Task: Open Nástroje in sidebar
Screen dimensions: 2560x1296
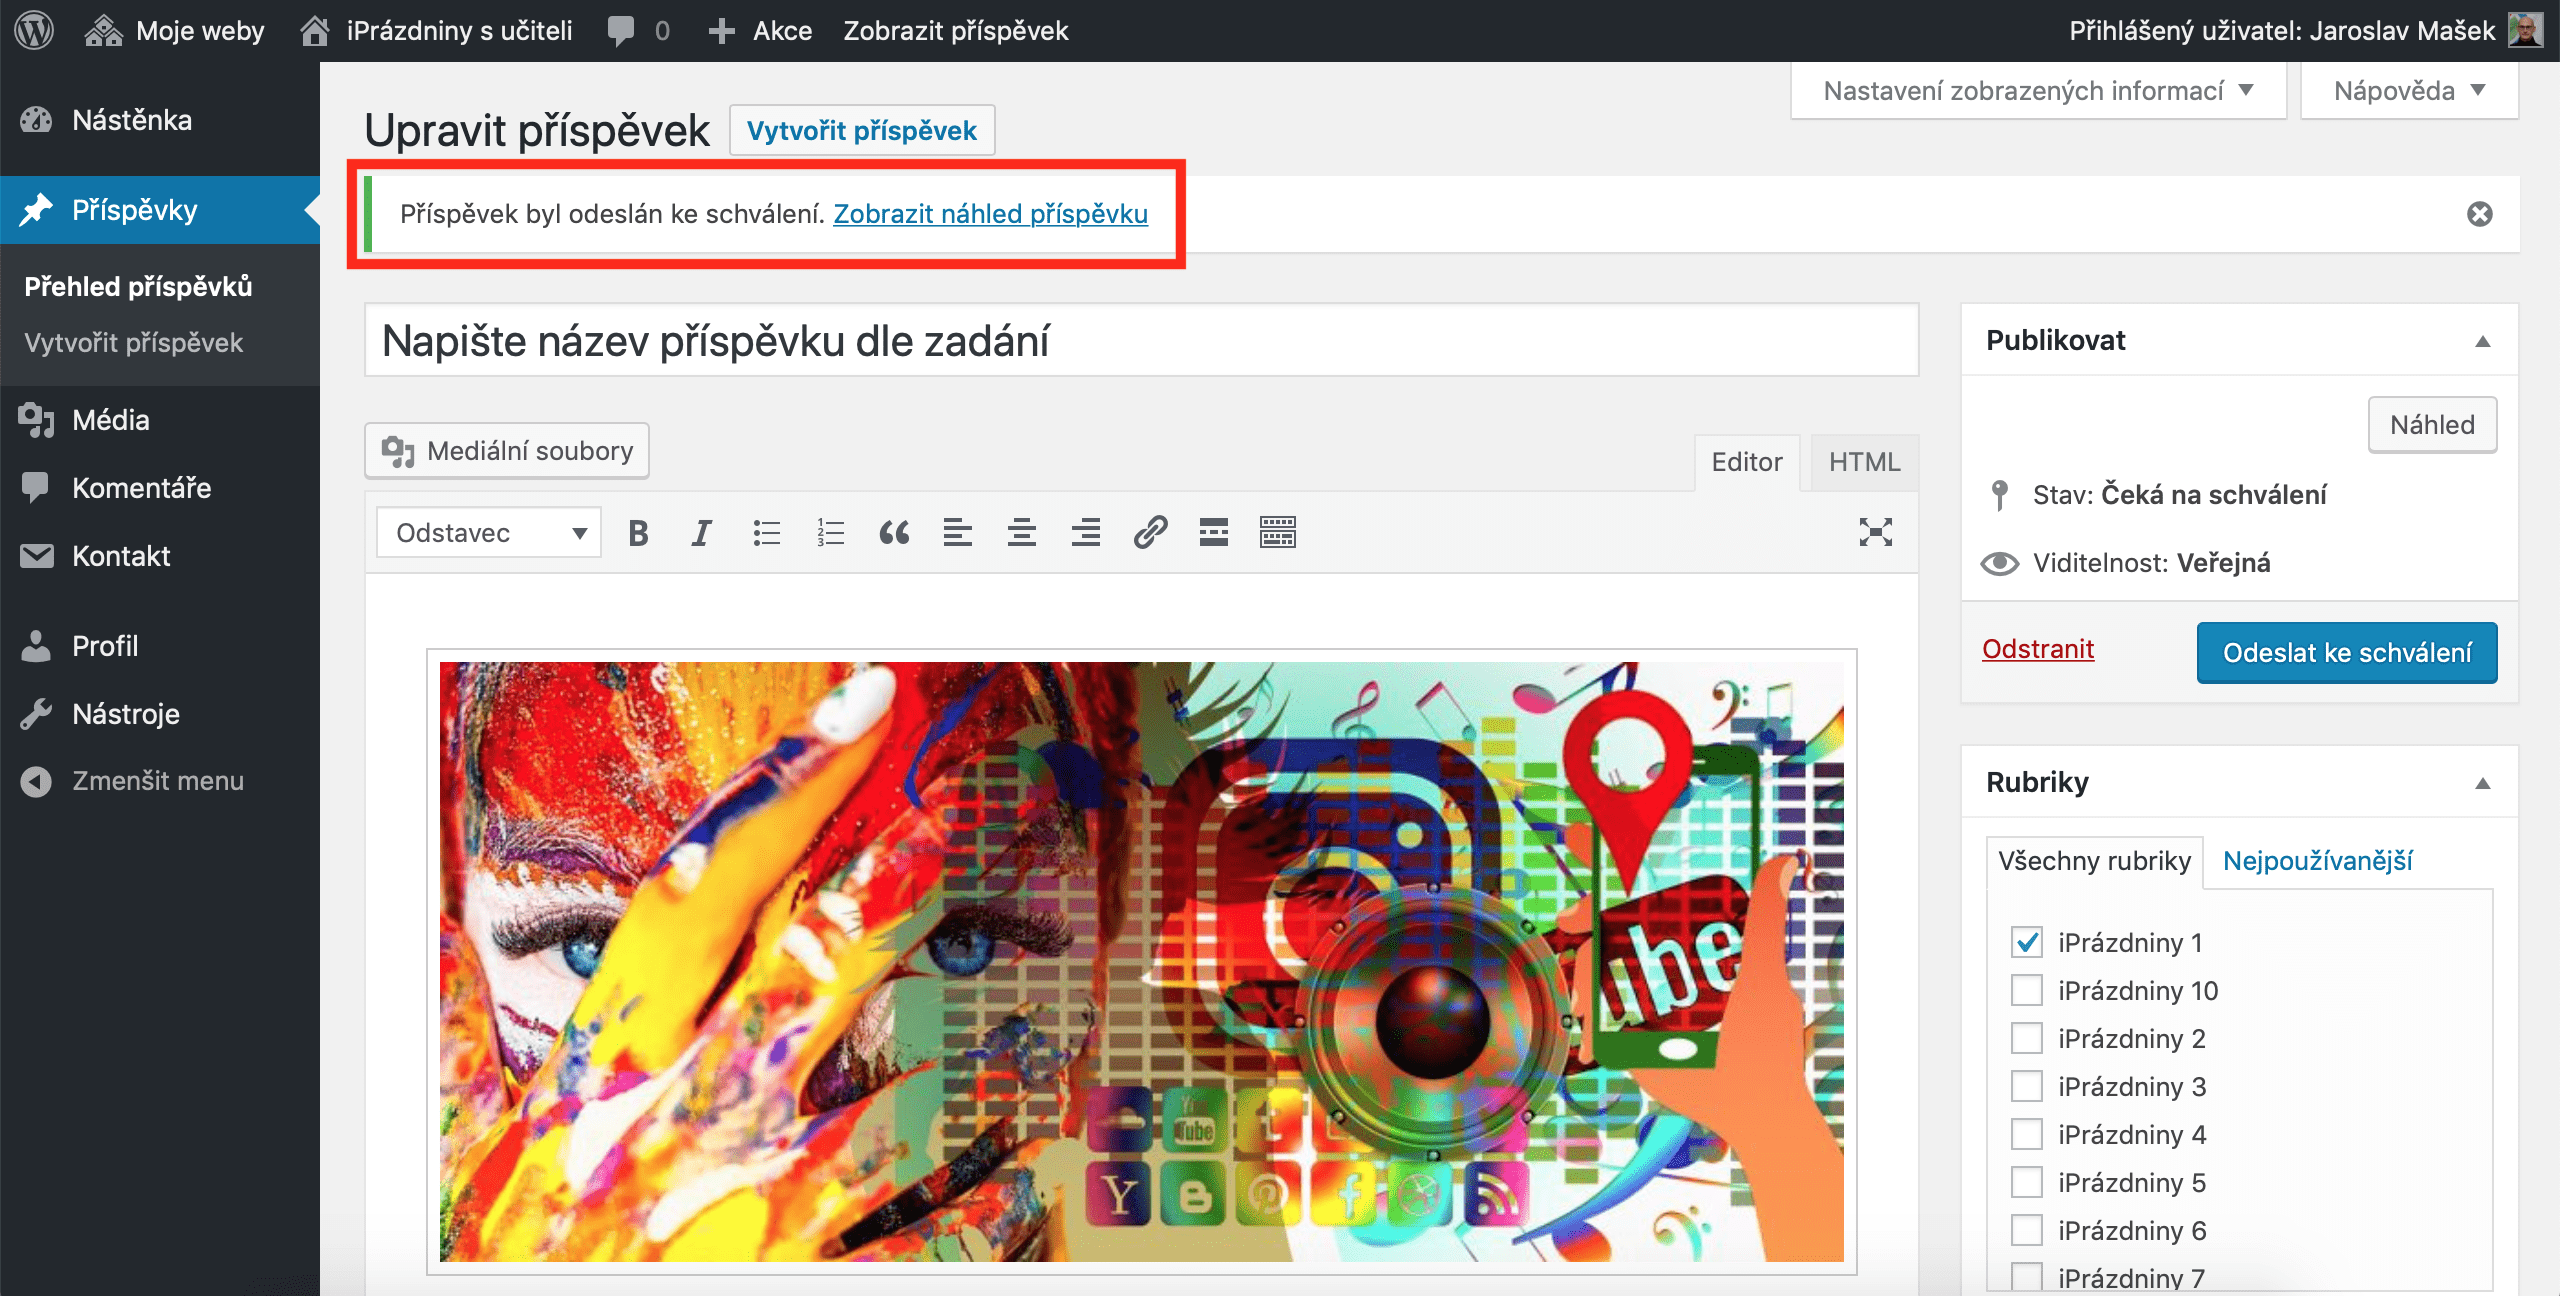Action: pos(160,714)
